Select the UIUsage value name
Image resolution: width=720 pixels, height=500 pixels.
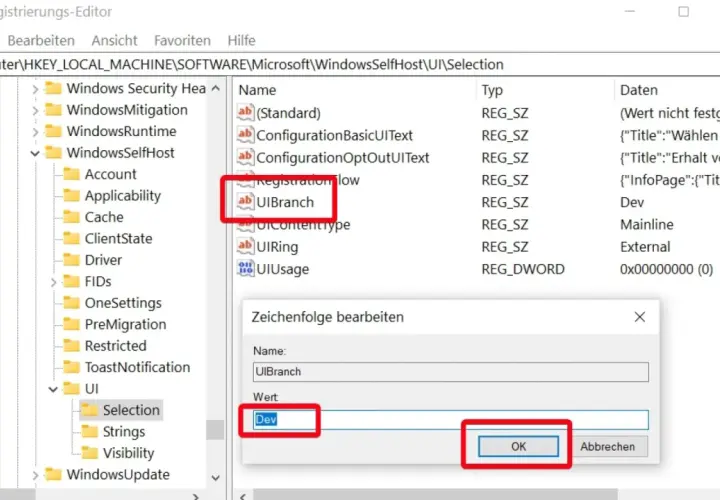(282, 269)
